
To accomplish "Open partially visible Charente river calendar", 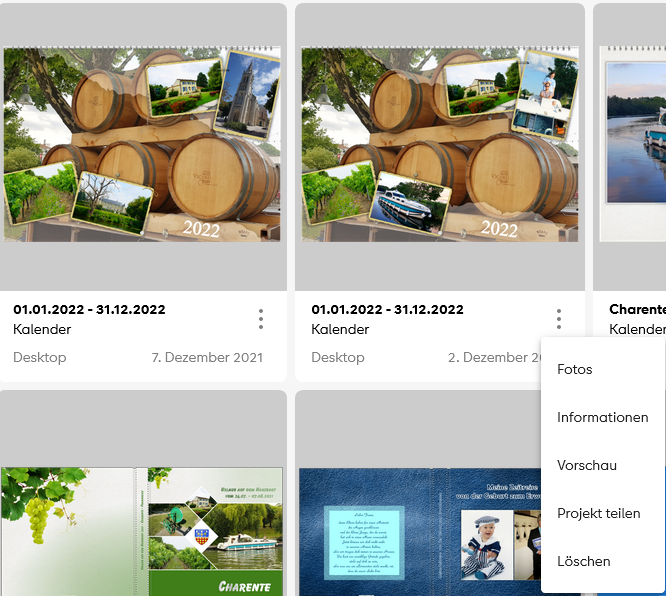I will pos(633,144).
